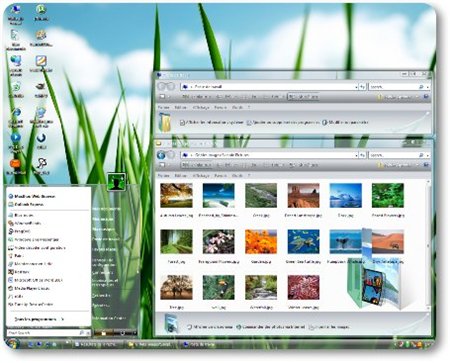Open the shutdown options arrow in Start menu

[134, 333]
